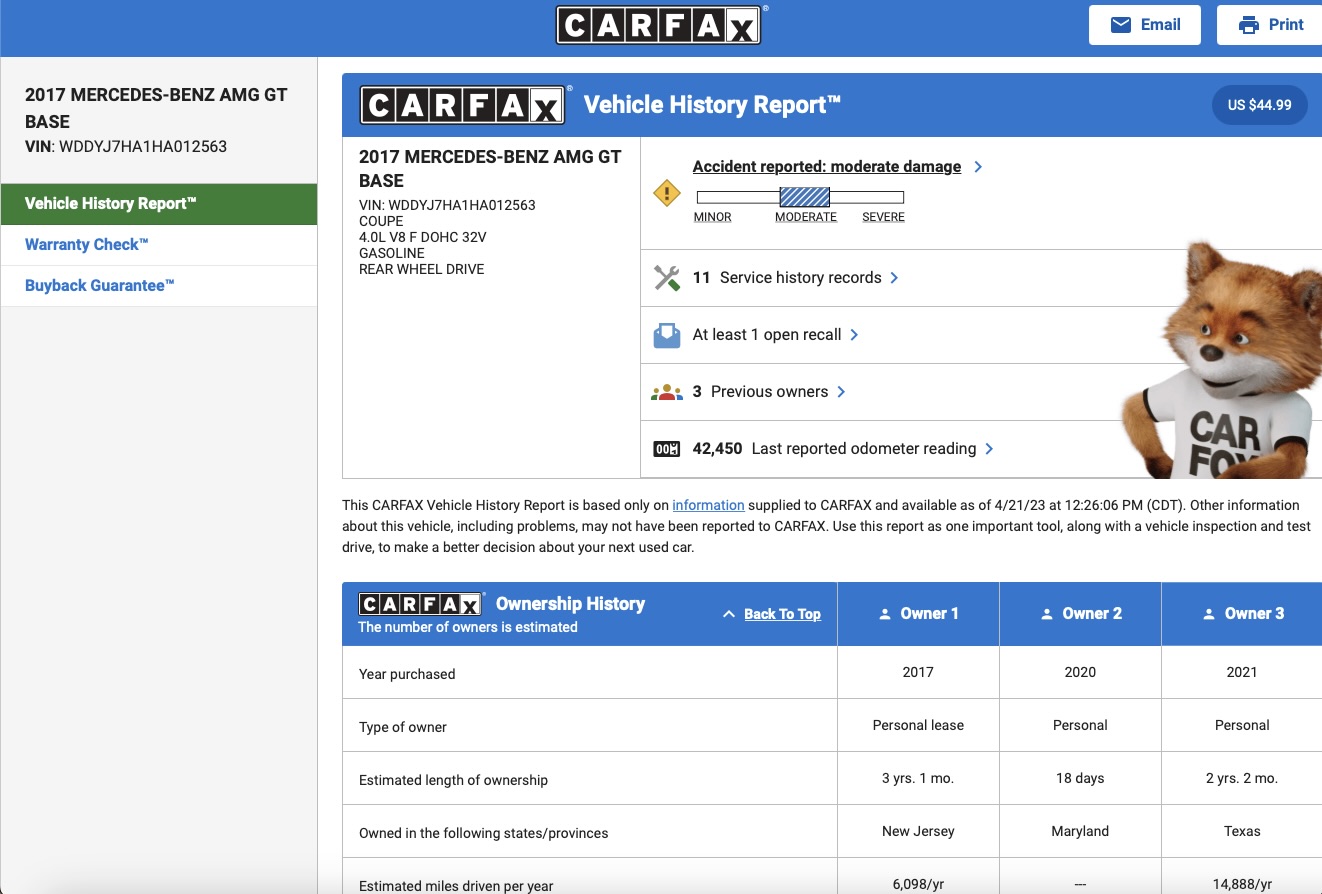Click the 3 Previous owners link

pos(760,392)
